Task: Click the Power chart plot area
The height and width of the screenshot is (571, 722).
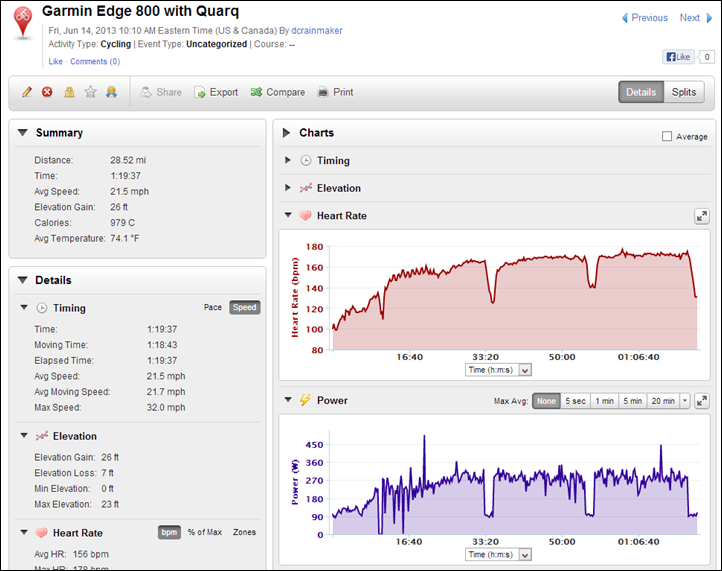Action: pos(515,484)
